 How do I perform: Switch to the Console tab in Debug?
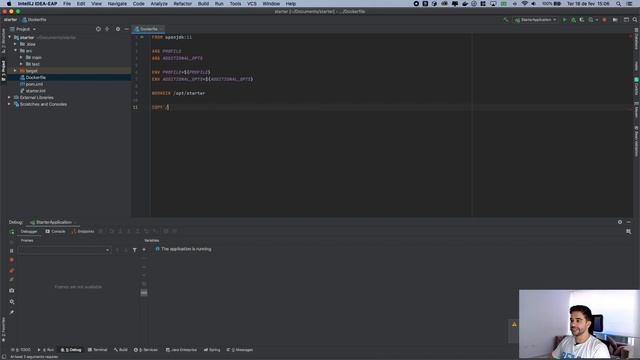click(x=56, y=231)
